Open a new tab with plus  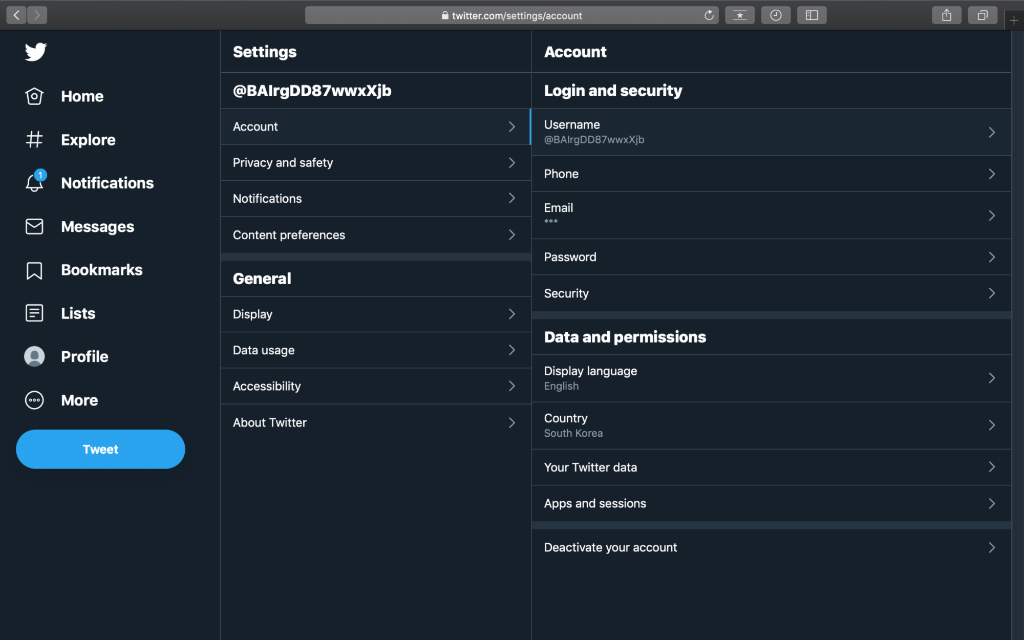1014,20
